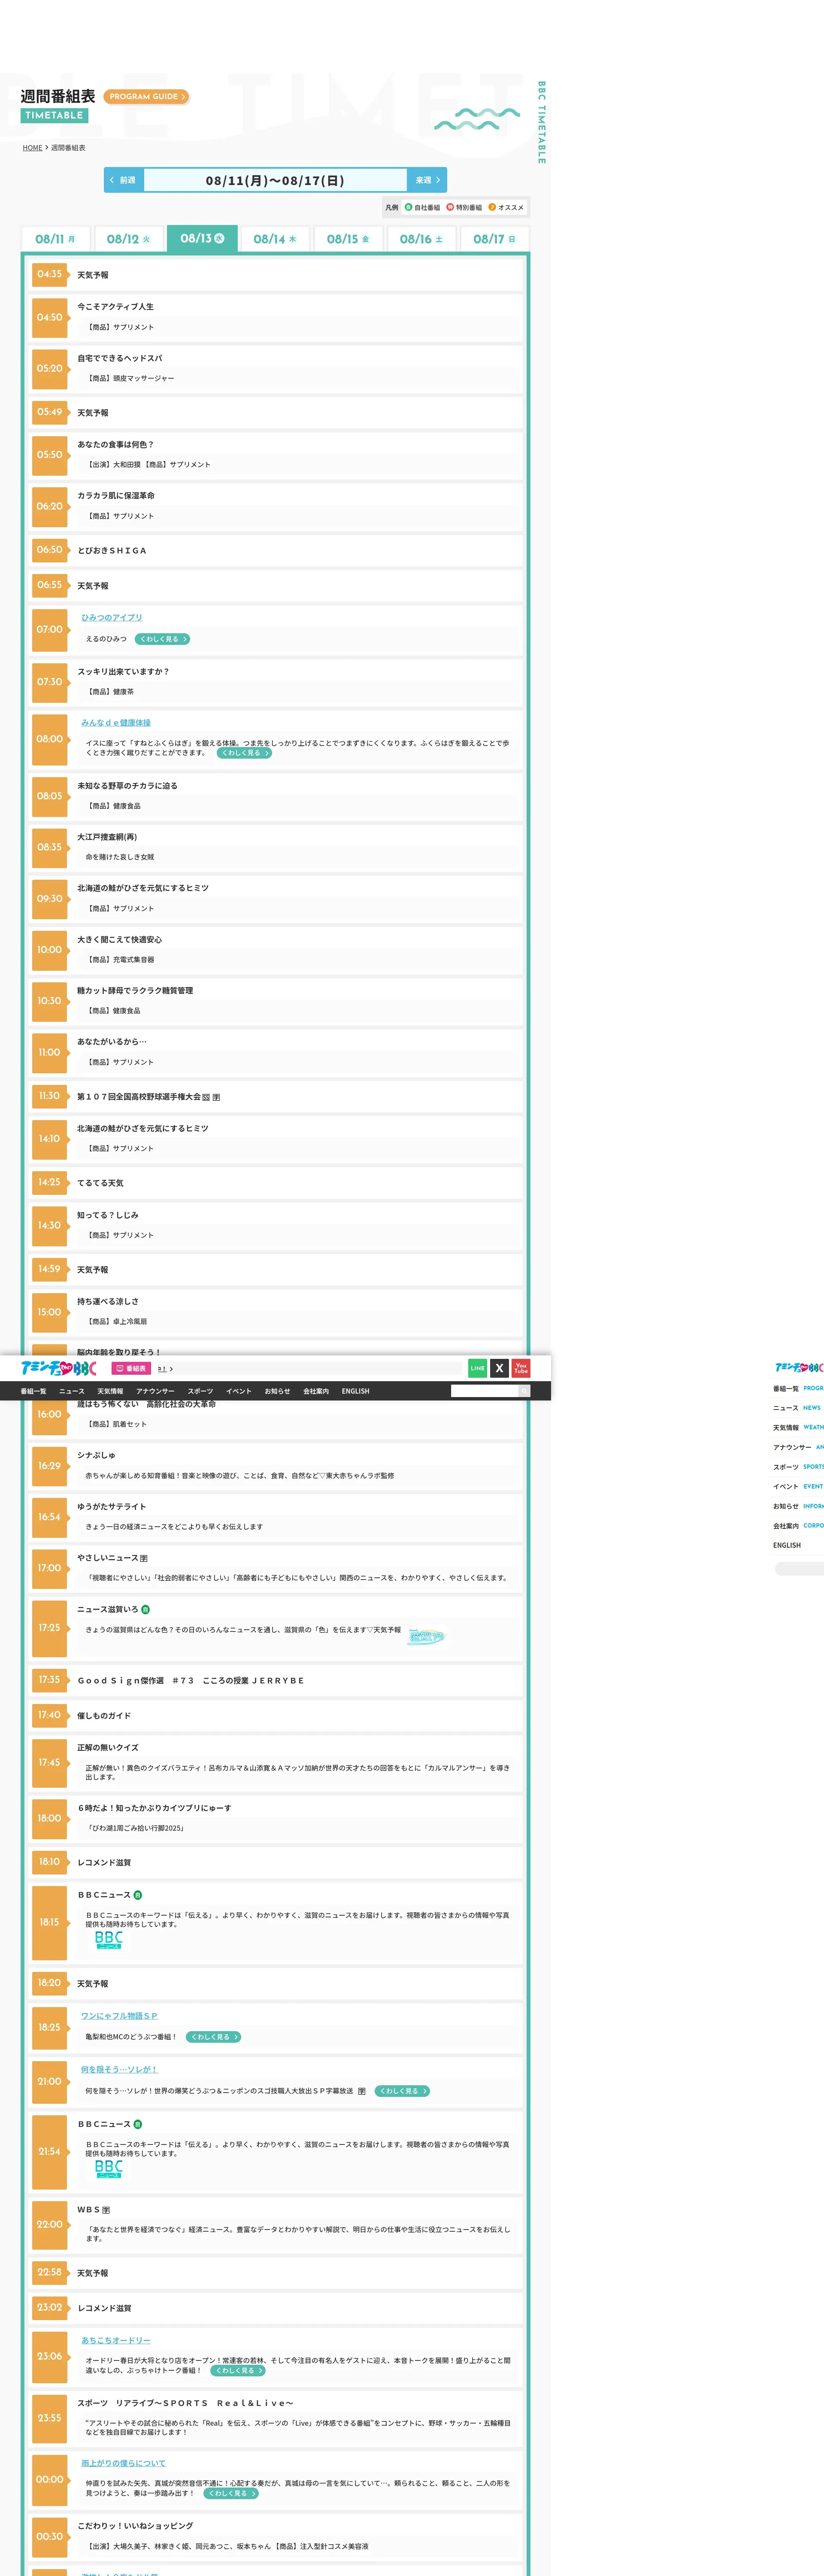Go to previous week 前週
This screenshot has width=824, height=2576.
(x=124, y=180)
